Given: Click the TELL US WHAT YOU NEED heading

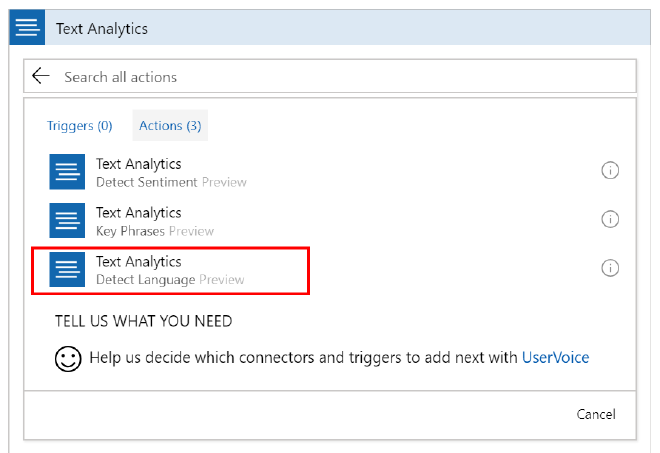Looking at the screenshot, I should point(144,321).
